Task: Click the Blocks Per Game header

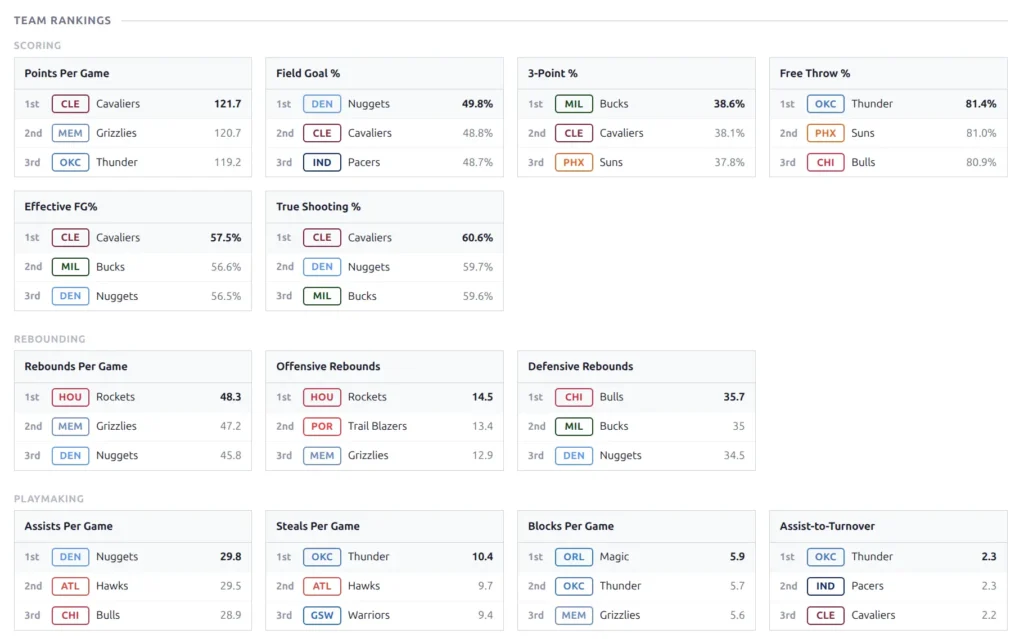Action: [x=636, y=526]
